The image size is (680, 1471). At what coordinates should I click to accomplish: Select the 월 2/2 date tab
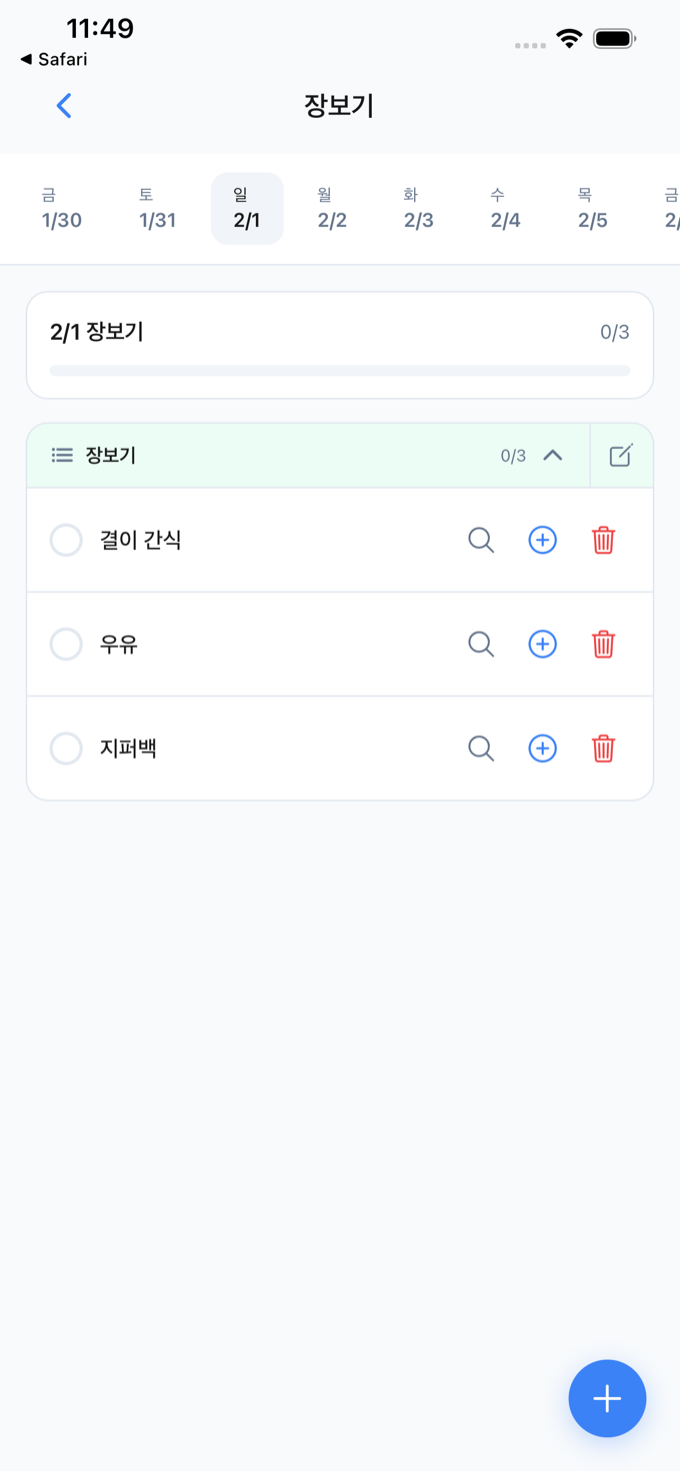(x=331, y=208)
